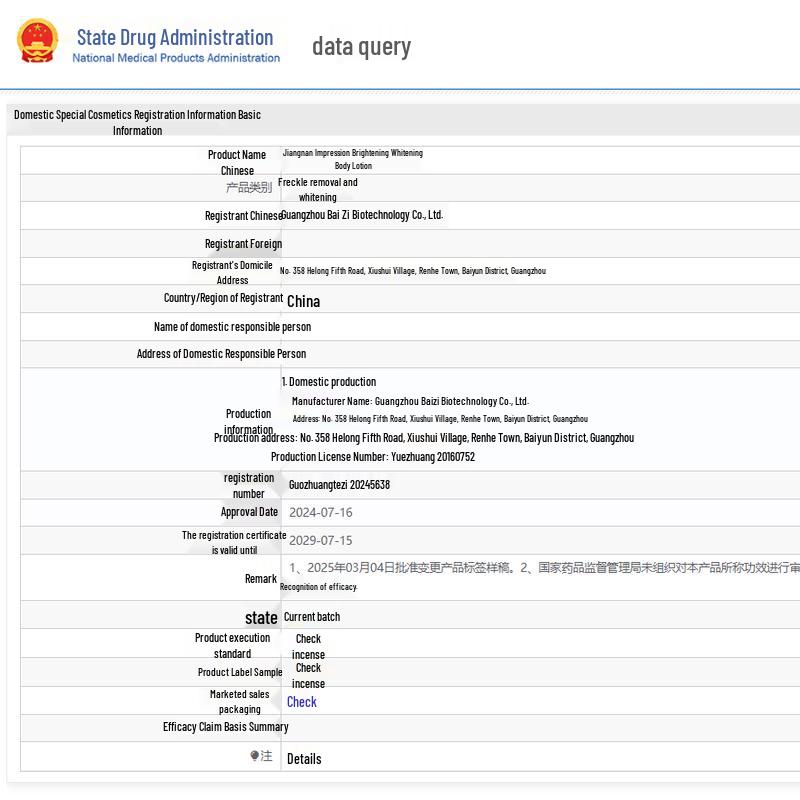The height and width of the screenshot is (800, 800).
Task: Click the 'Country/Region of Registrant' label
Action: (223, 297)
